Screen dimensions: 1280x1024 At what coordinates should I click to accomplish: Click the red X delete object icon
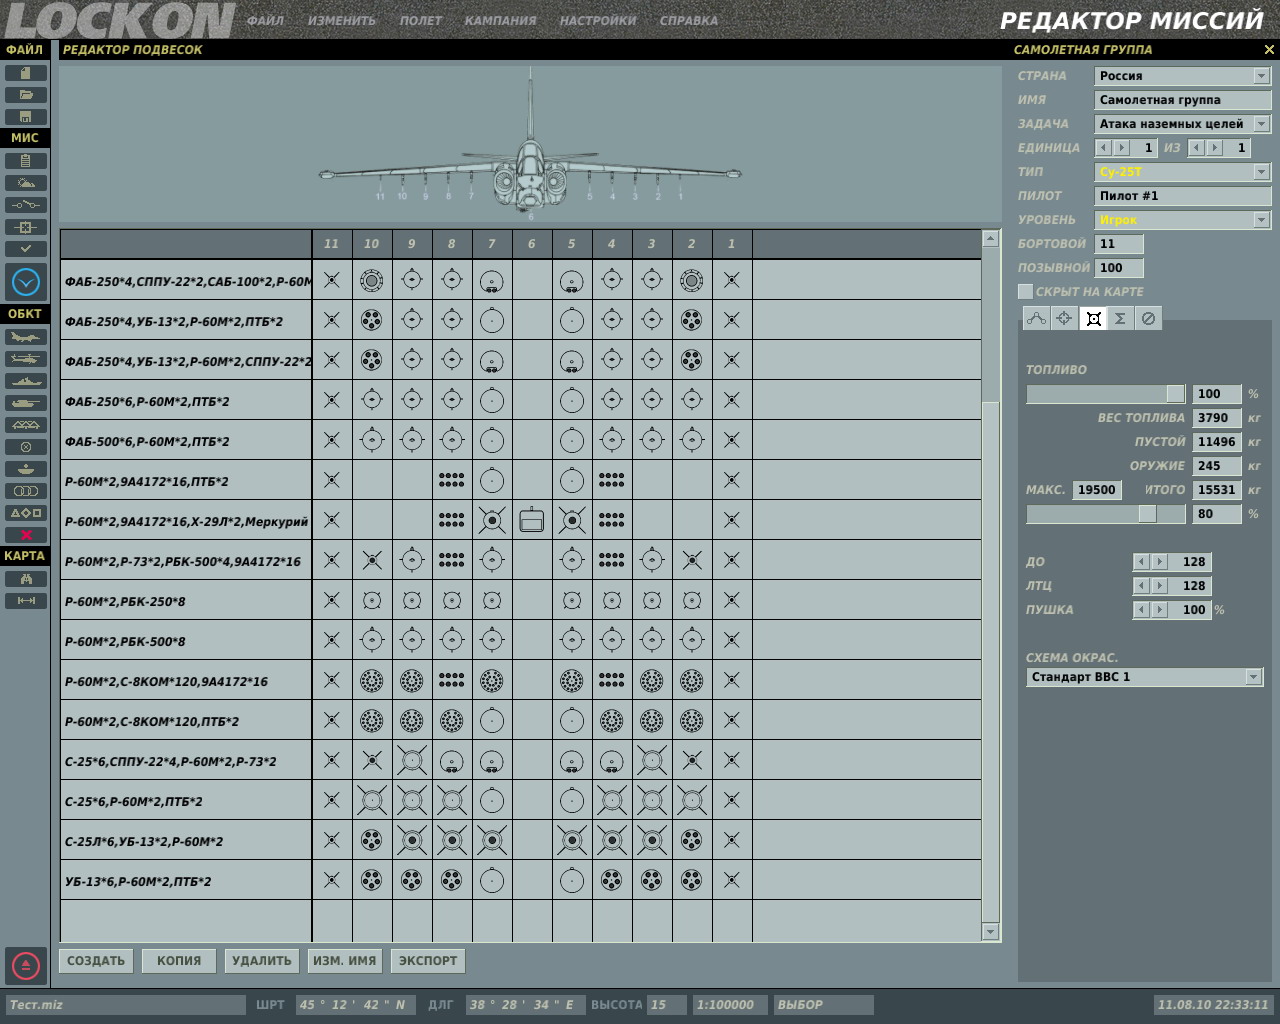[26, 535]
